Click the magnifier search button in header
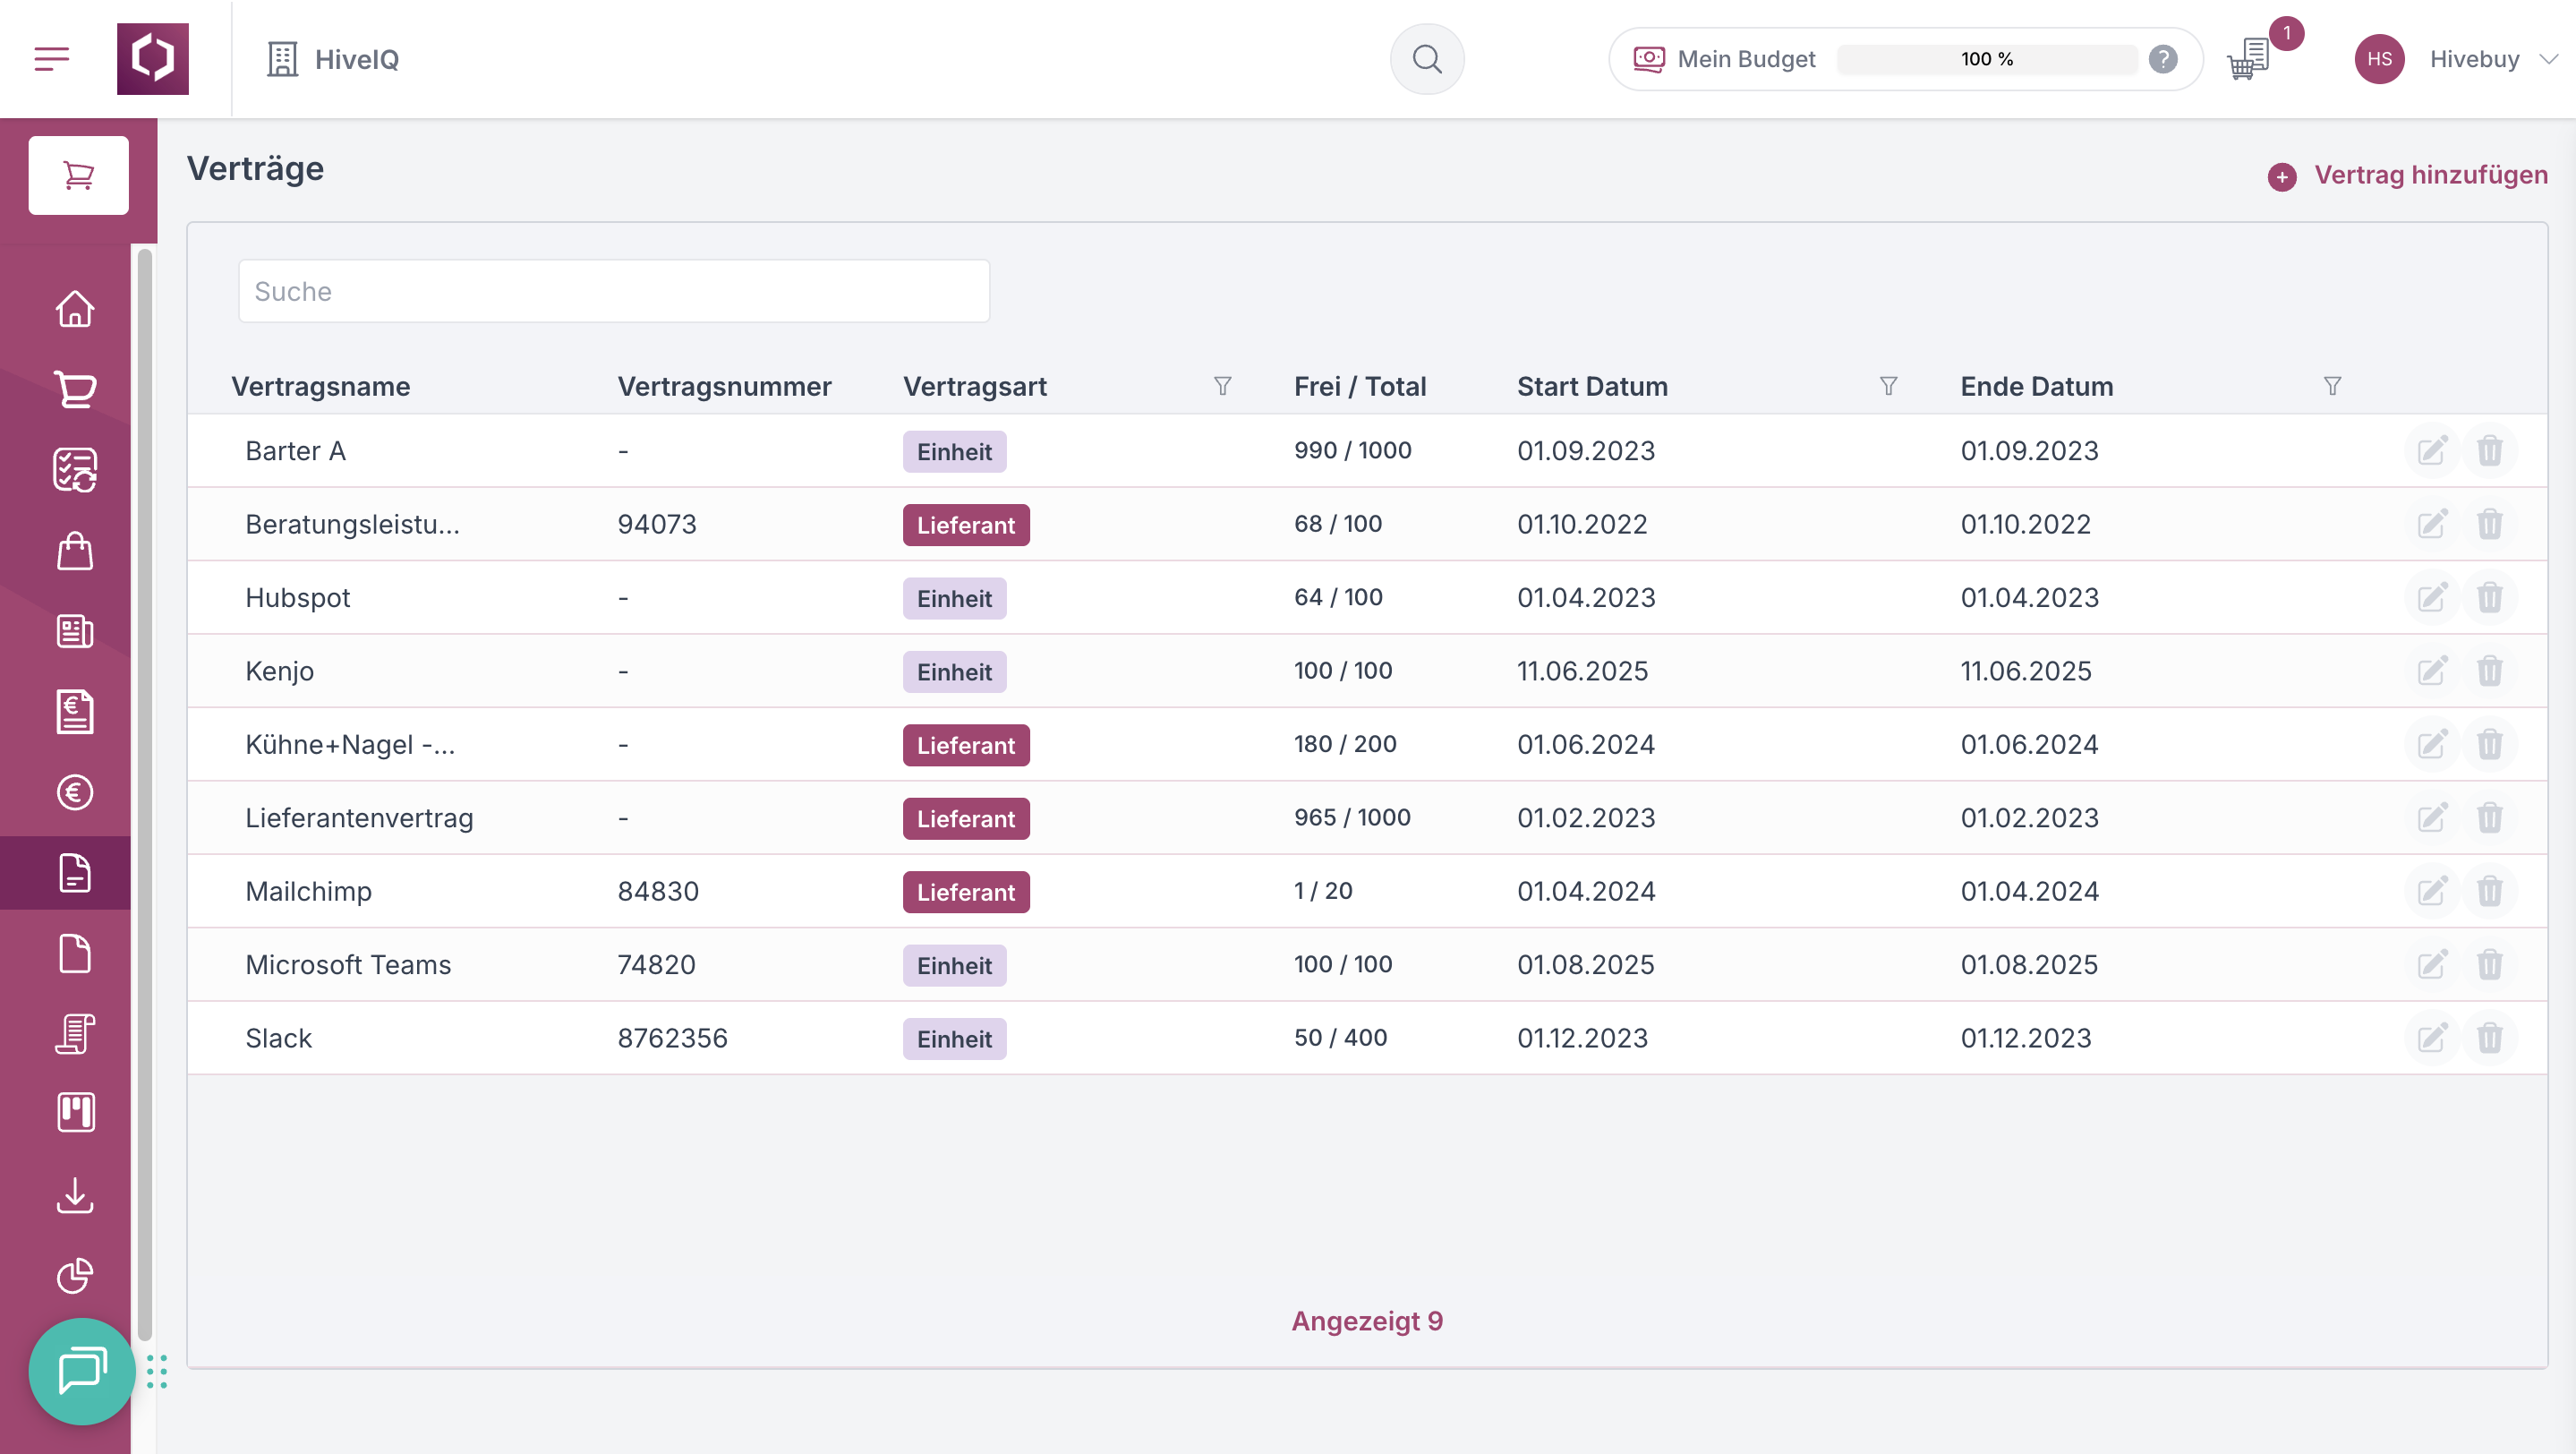The height and width of the screenshot is (1454, 2576). 1427,59
